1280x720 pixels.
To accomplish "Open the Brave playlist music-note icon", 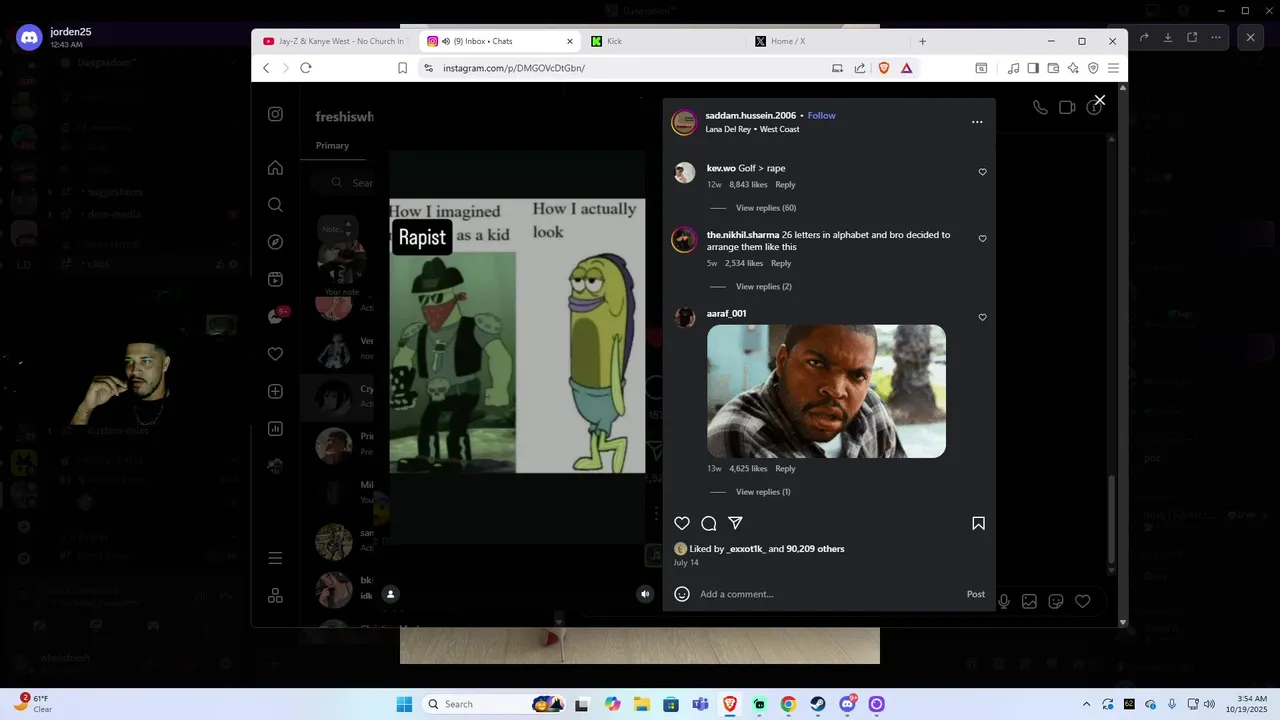I will [1013, 68].
